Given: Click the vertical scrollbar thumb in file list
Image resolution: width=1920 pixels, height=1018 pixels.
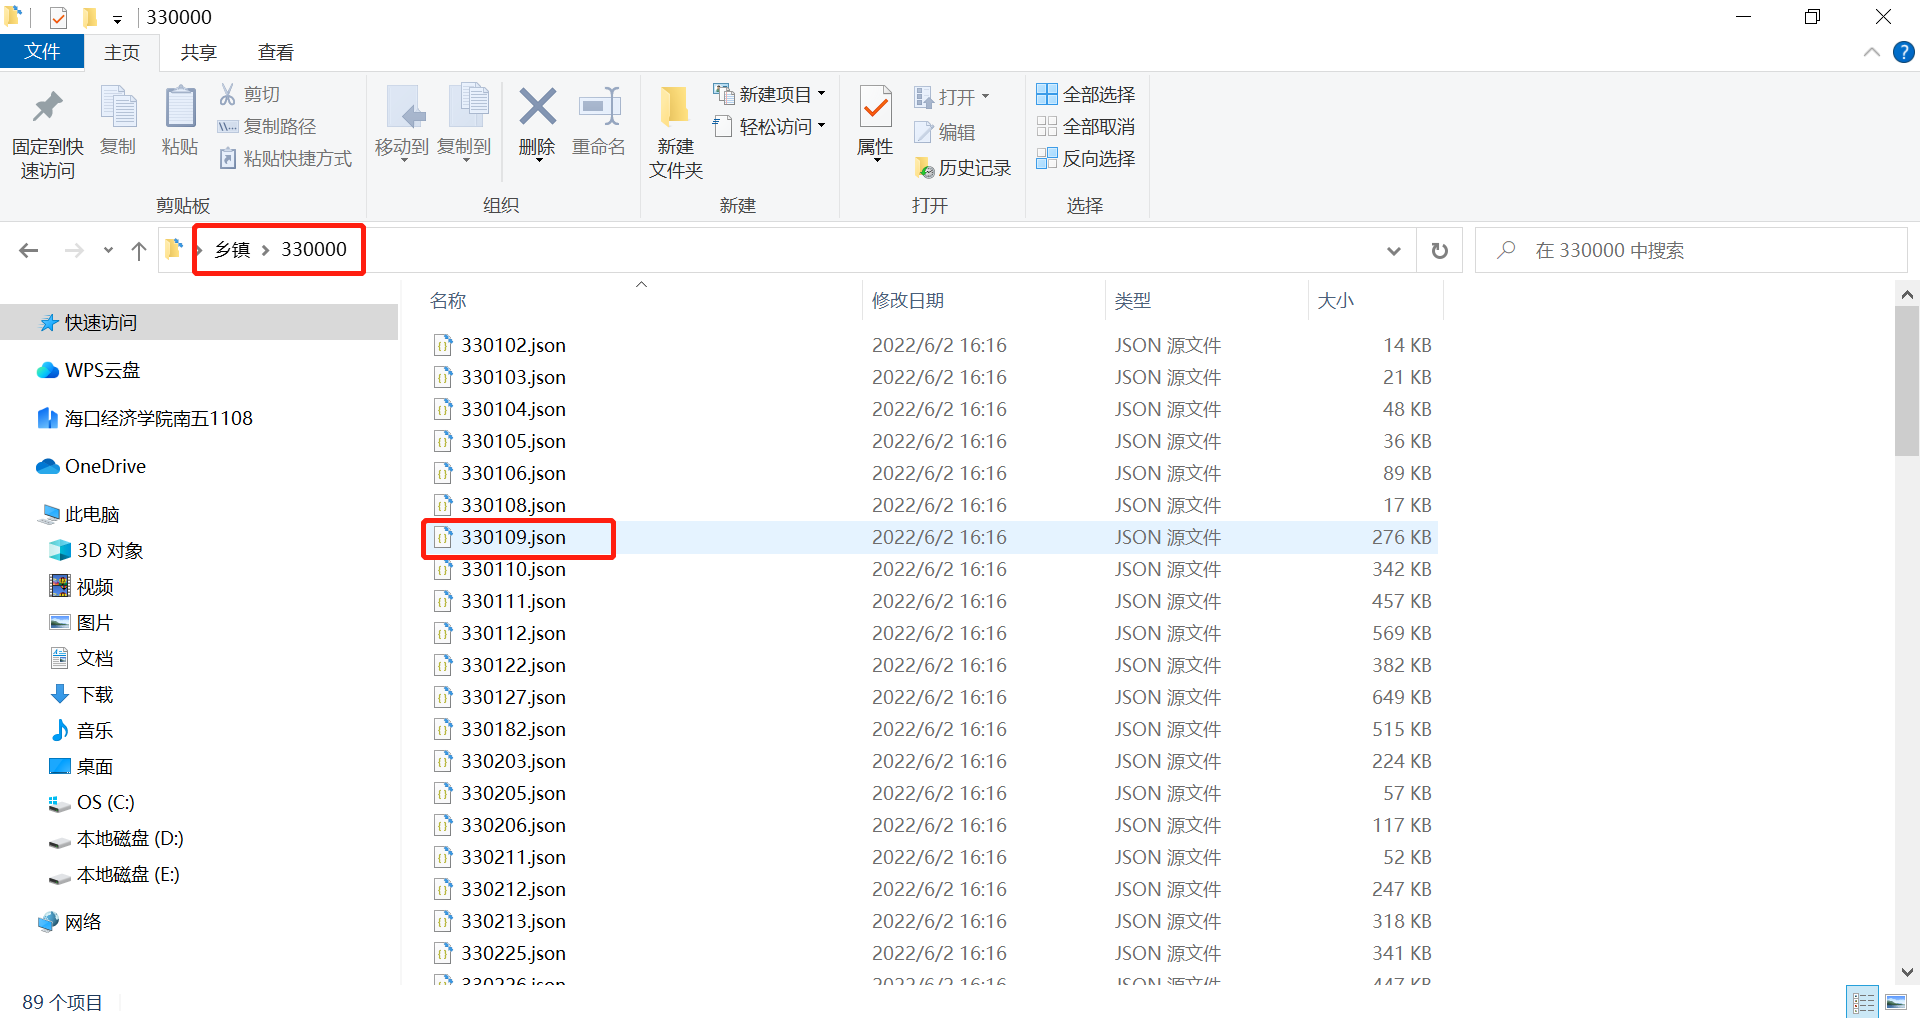Looking at the screenshot, I should [x=1906, y=380].
